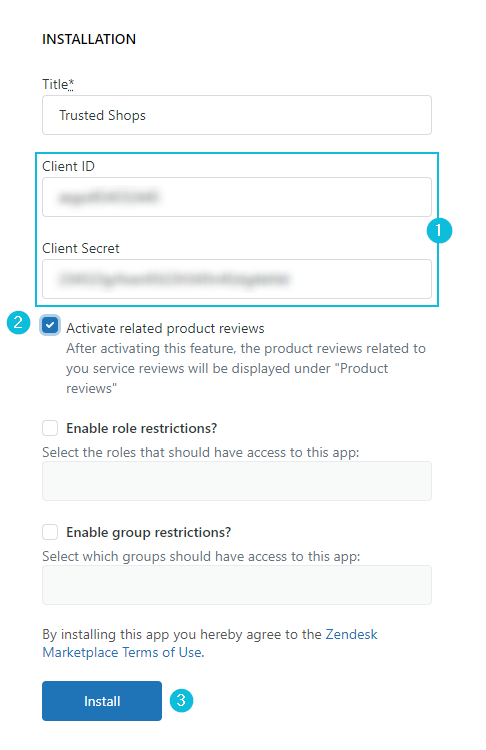486x750 pixels.
Task: Click the Enable role restrictions label
Action: [x=142, y=428]
